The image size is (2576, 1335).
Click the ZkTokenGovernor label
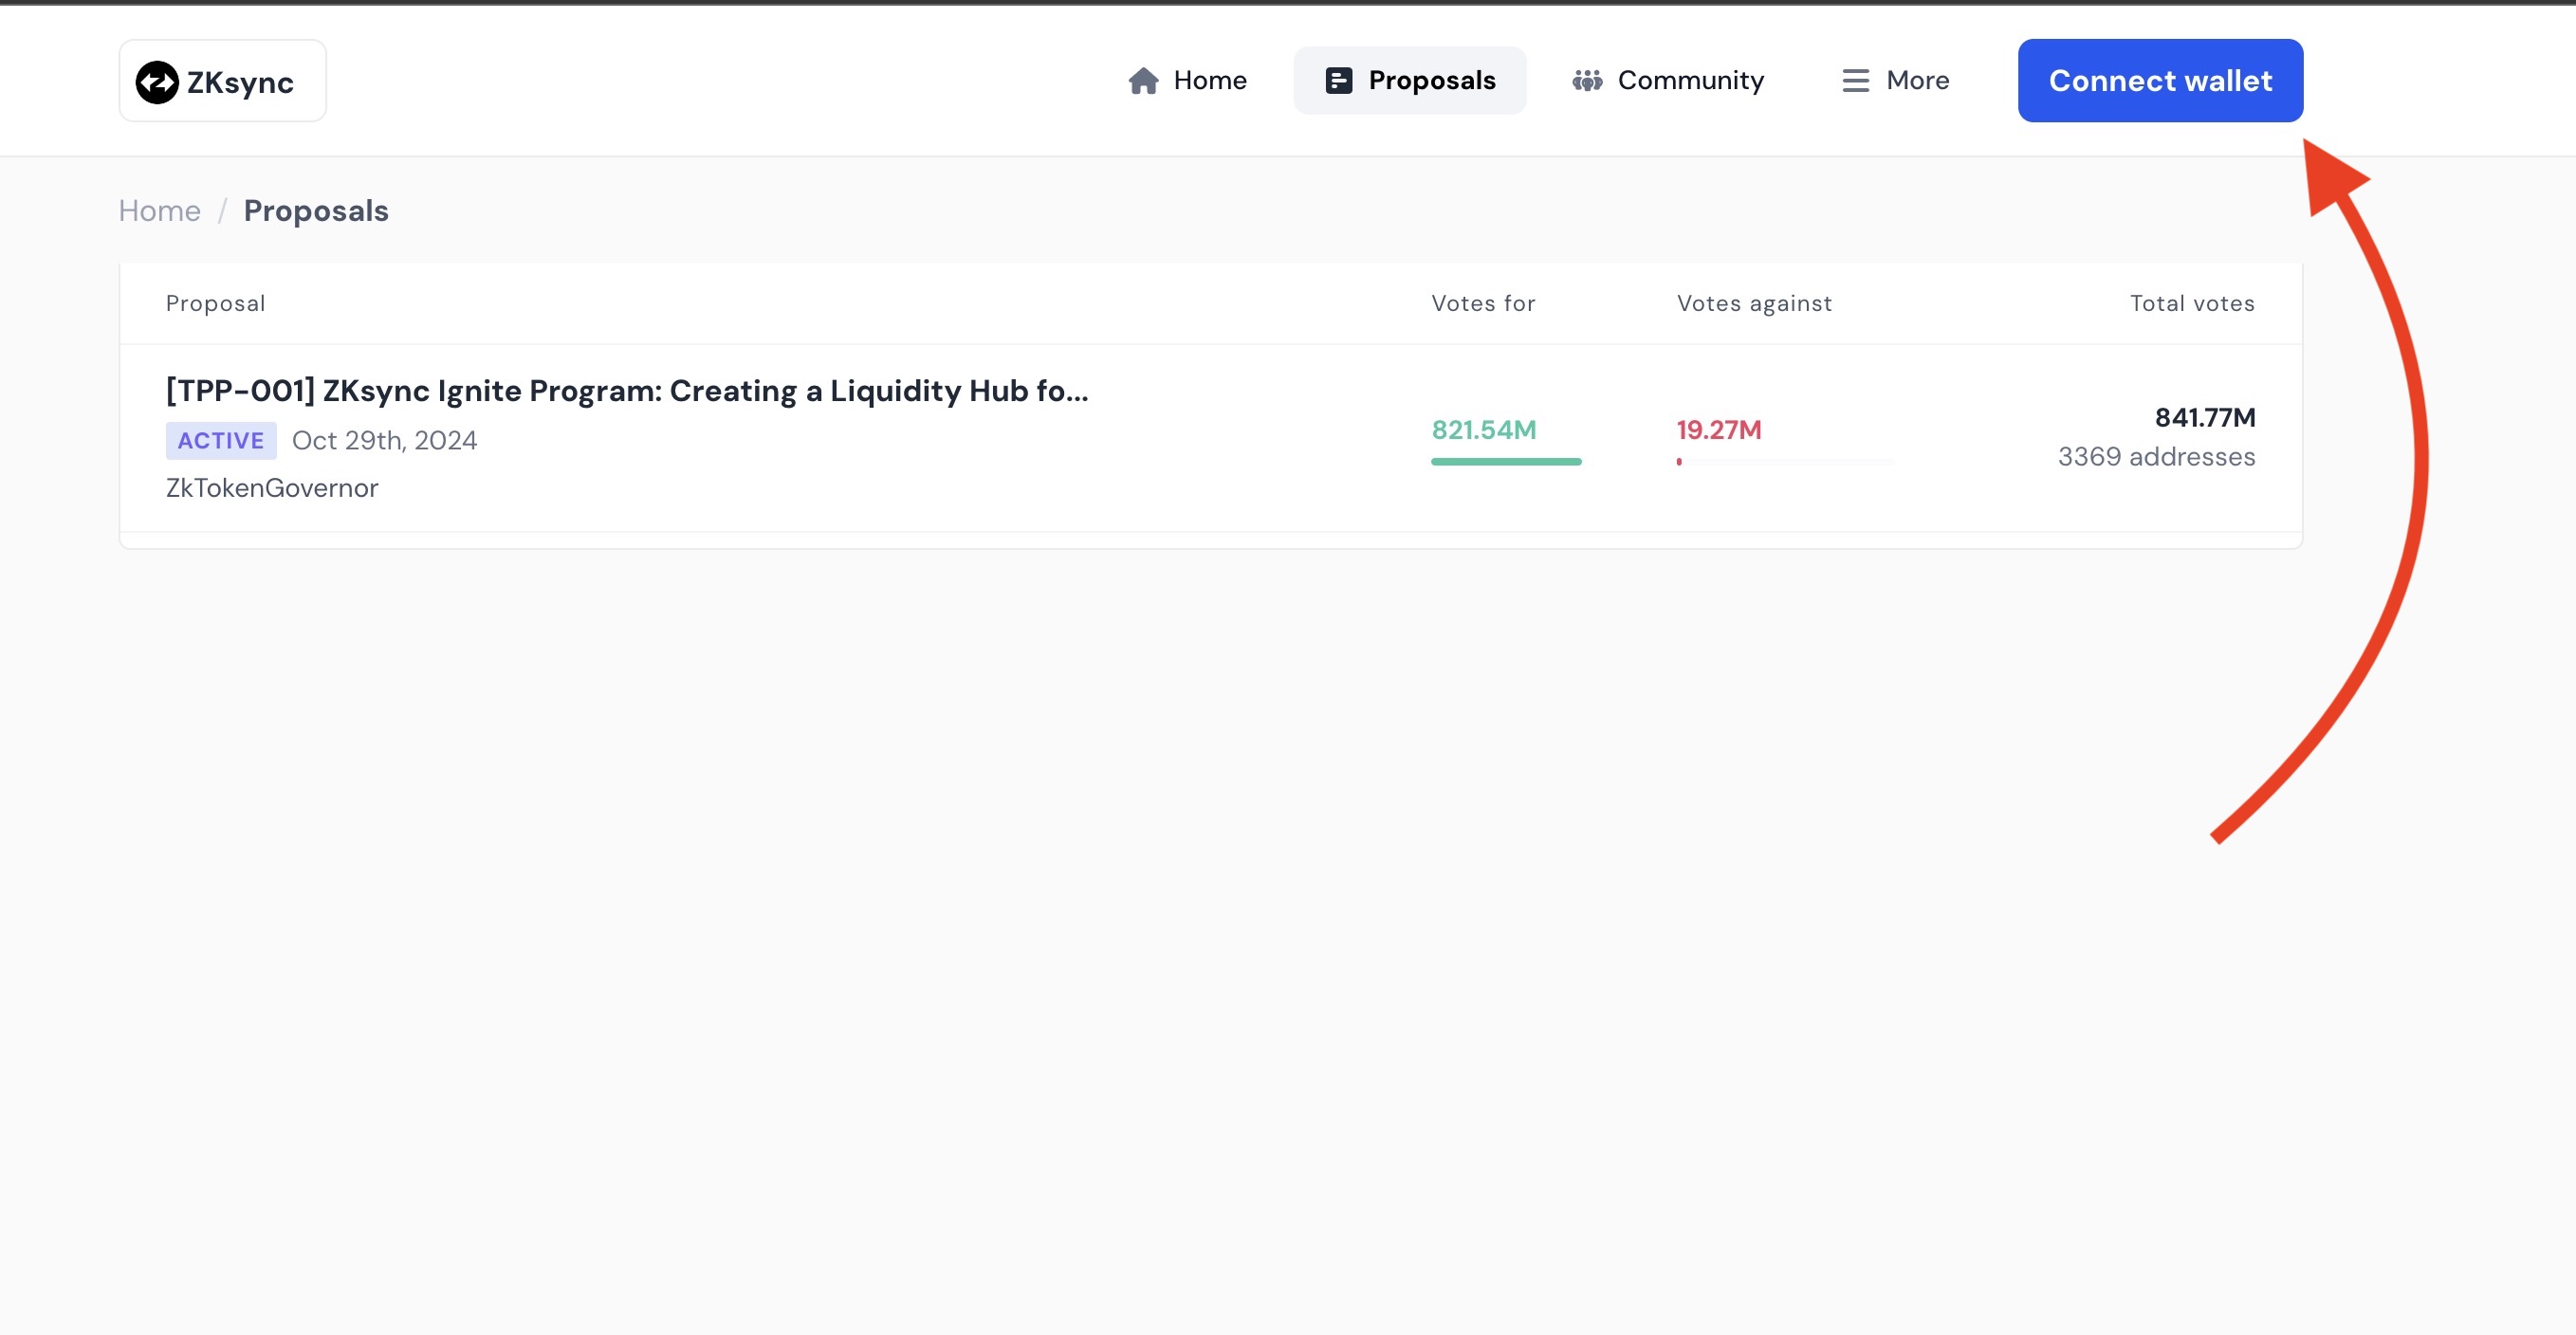tap(272, 488)
